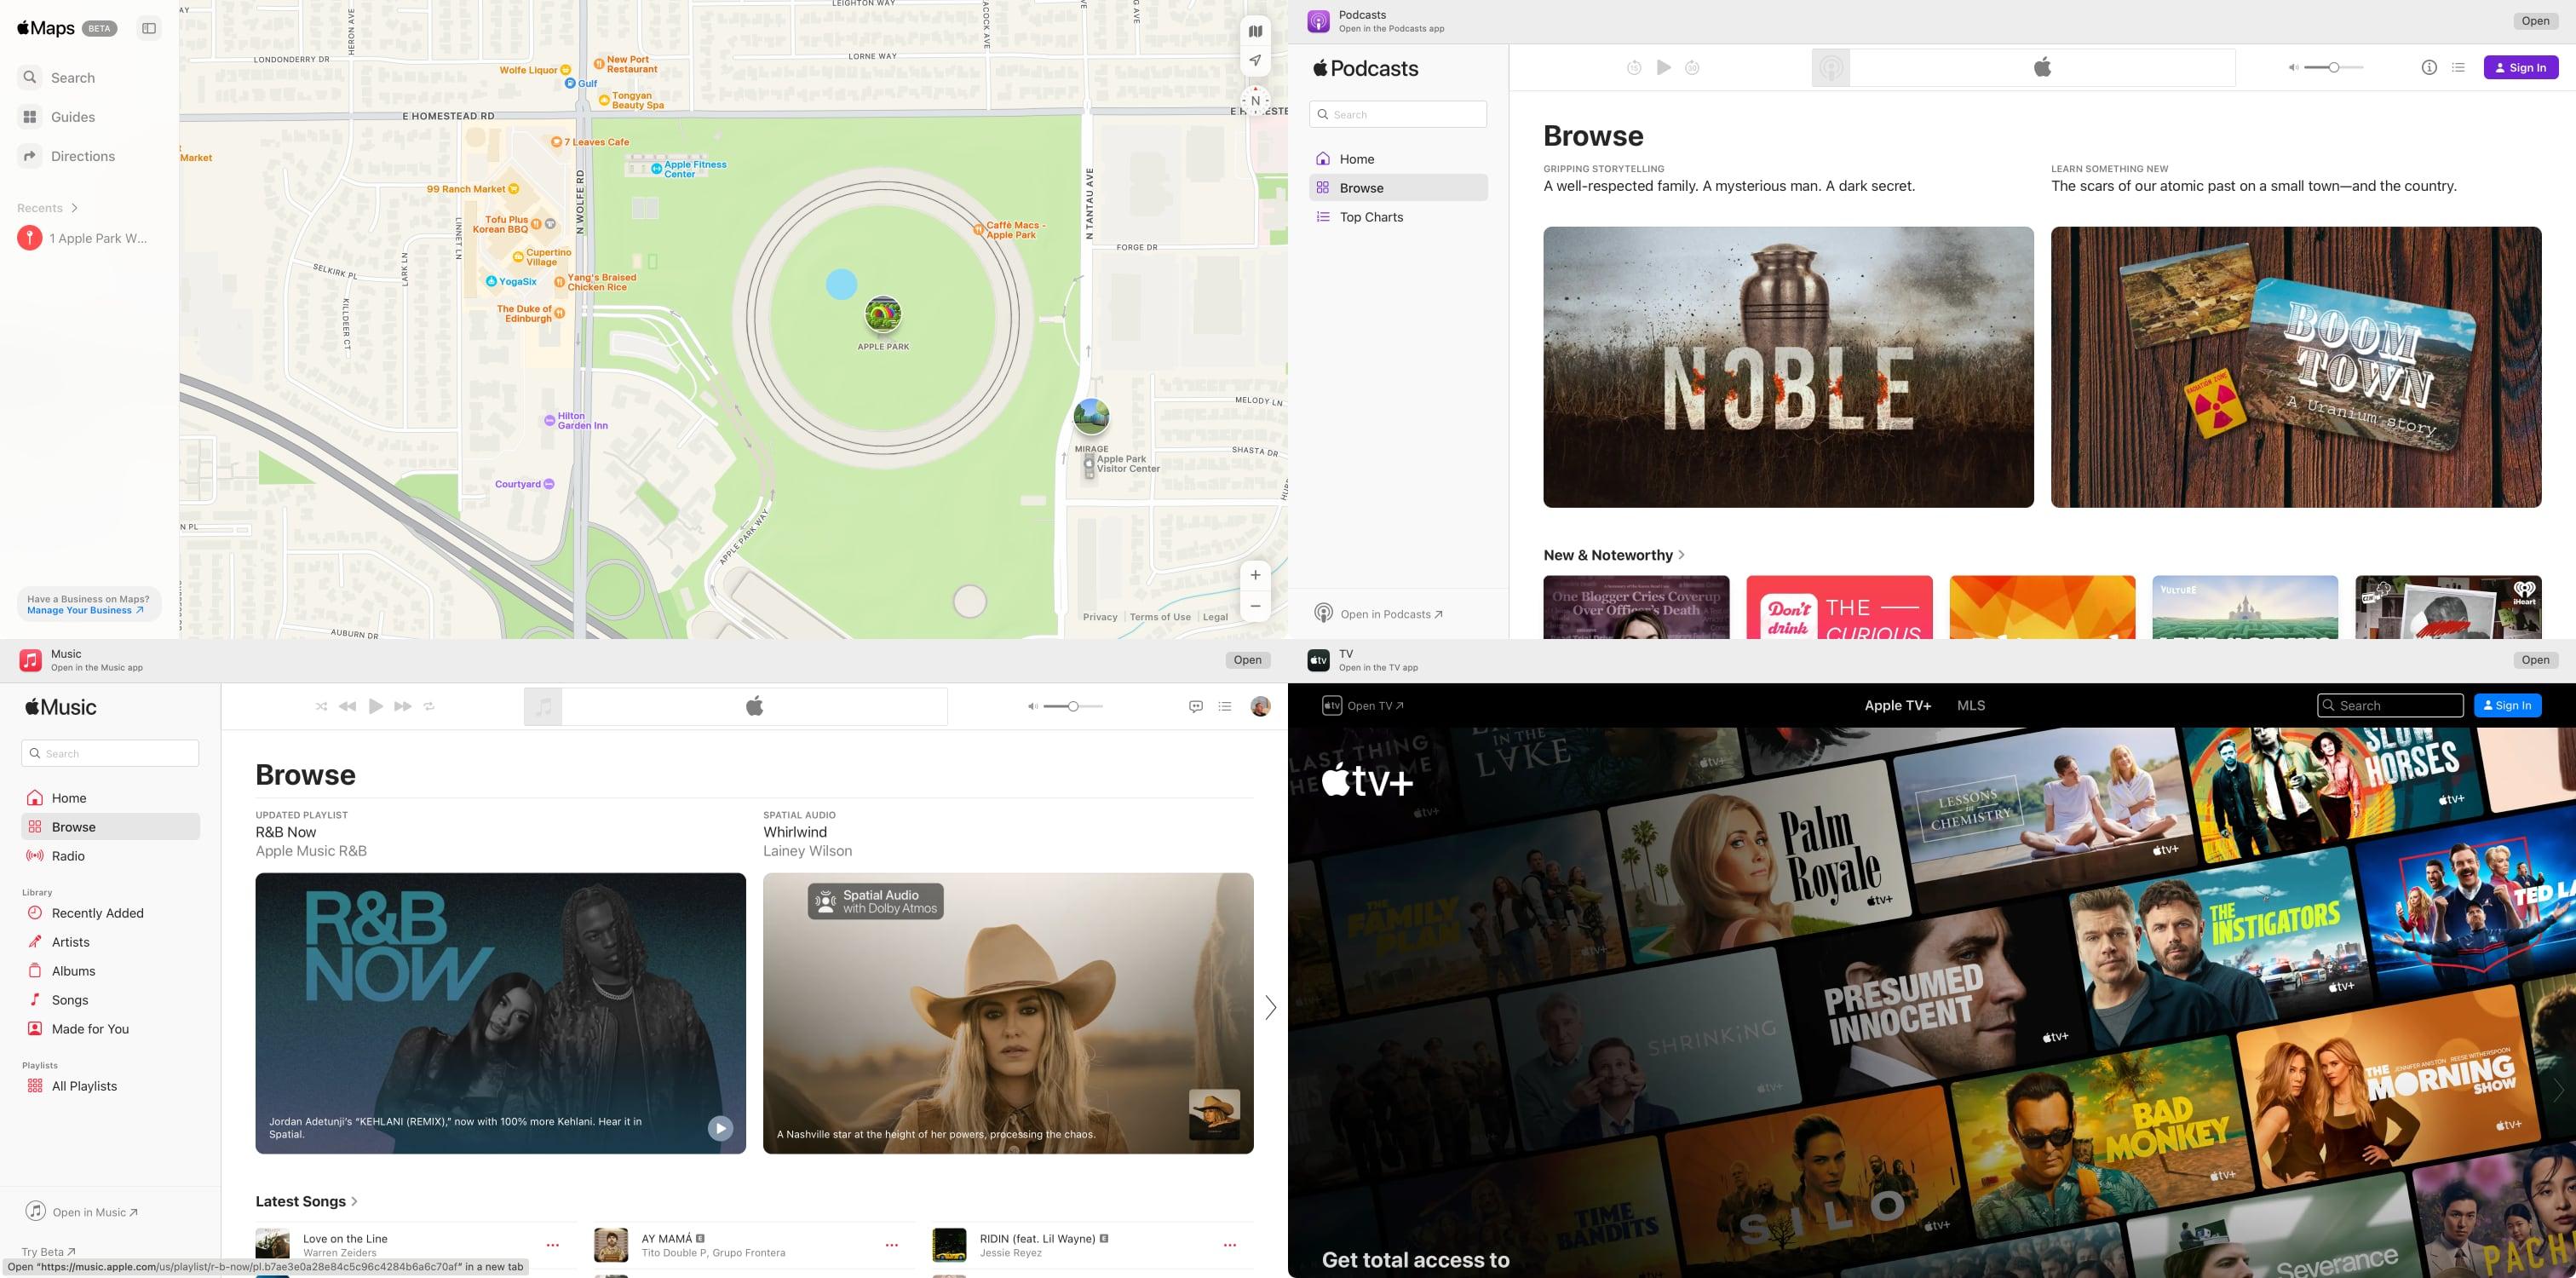This screenshot has width=2576, height=1278.
Task: Click Manage Your Business link
Action: point(85,610)
